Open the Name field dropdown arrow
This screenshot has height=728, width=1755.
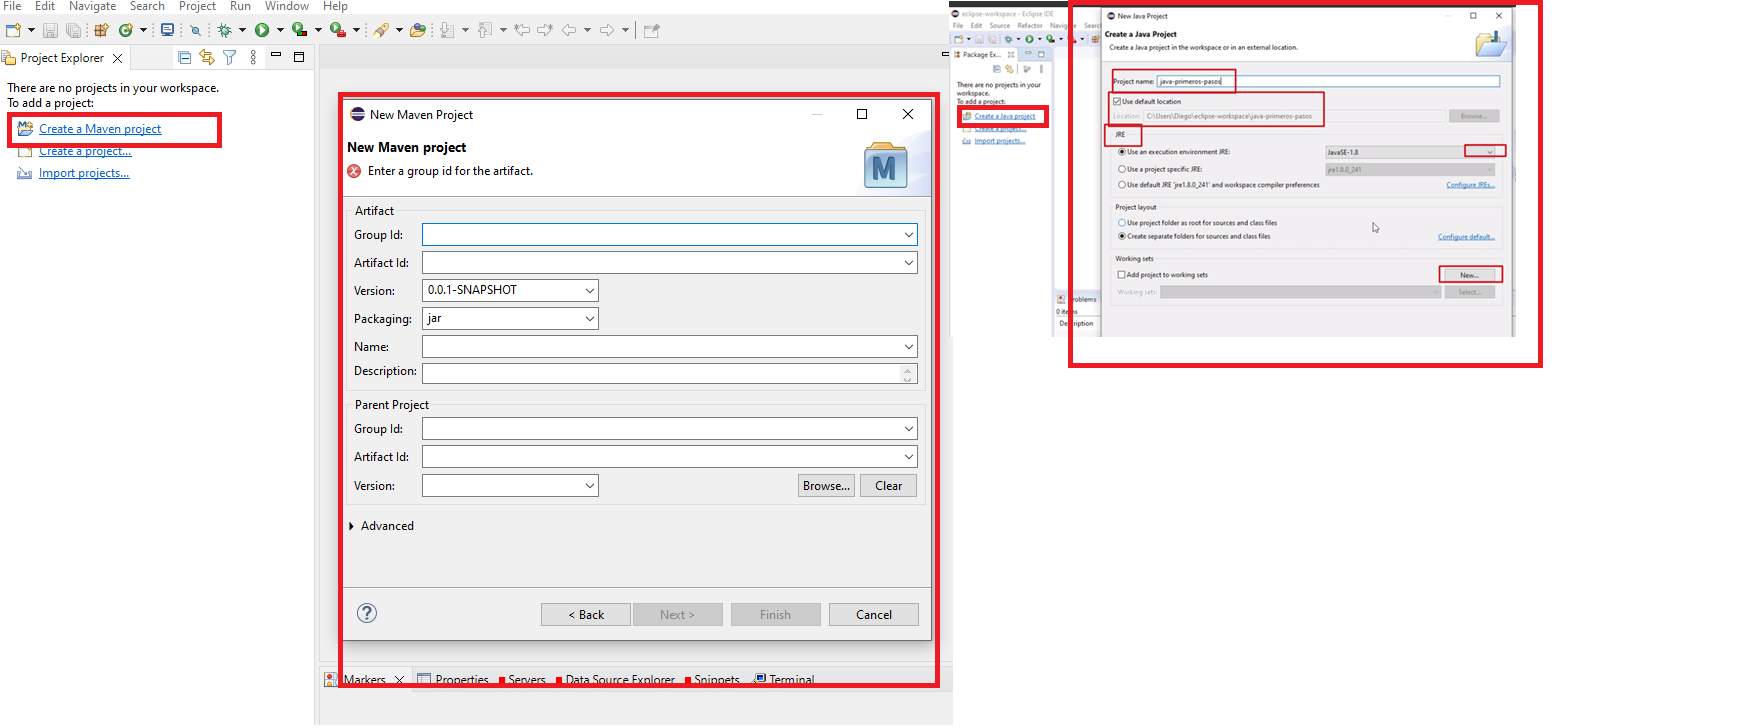(908, 347)
